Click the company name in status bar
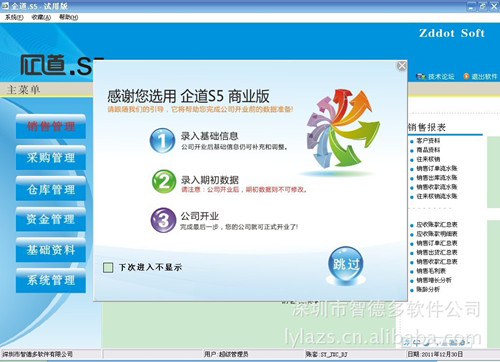The height and width of the screenshot is (362, 500). click(38, 354)
